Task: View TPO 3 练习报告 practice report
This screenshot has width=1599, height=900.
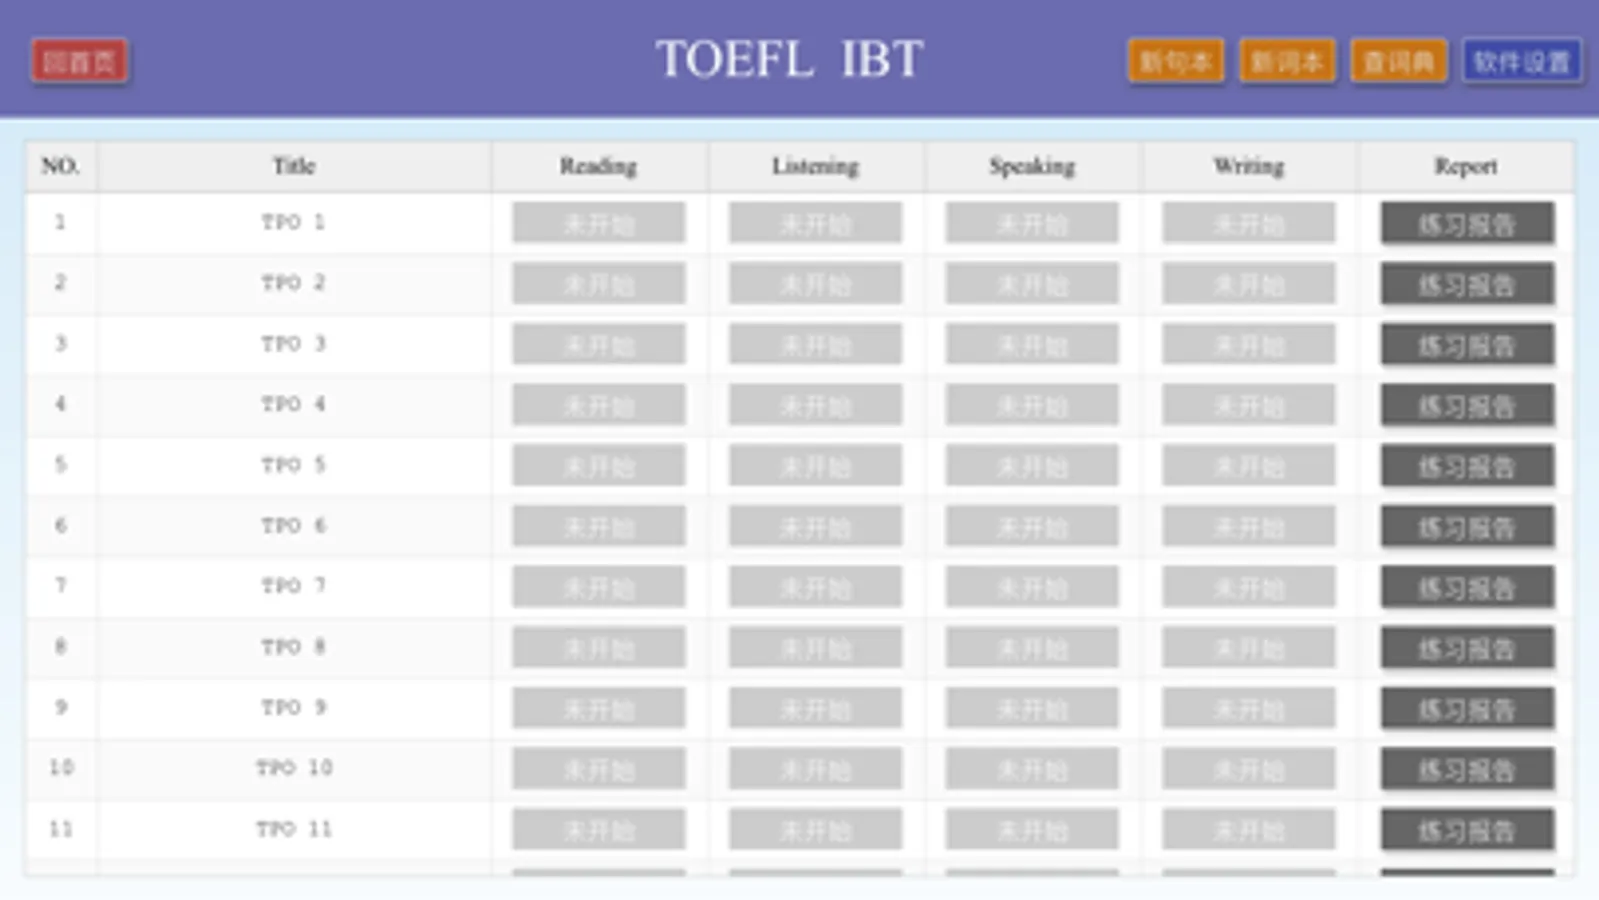Action: tap(1467, 345)
